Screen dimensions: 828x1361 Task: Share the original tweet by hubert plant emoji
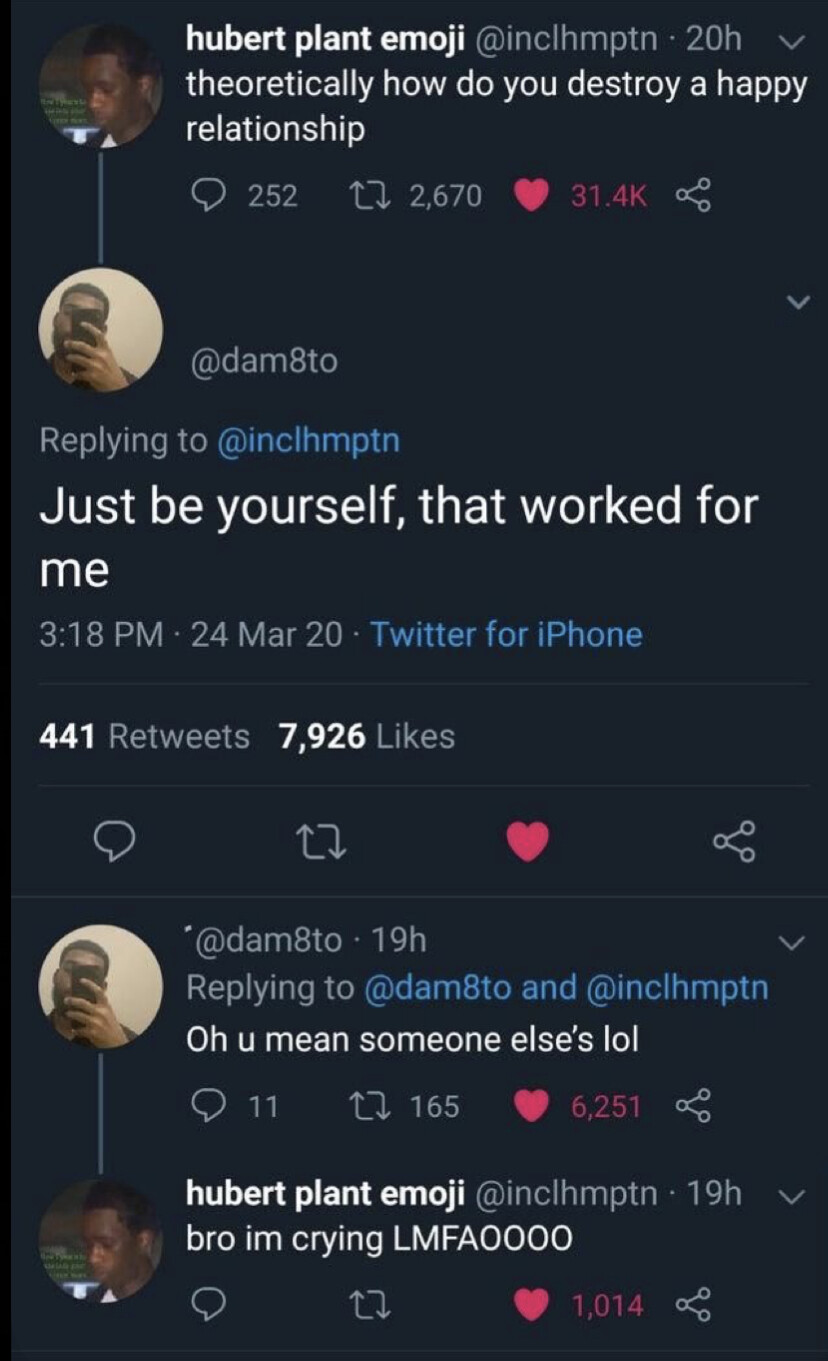(692, 195)
